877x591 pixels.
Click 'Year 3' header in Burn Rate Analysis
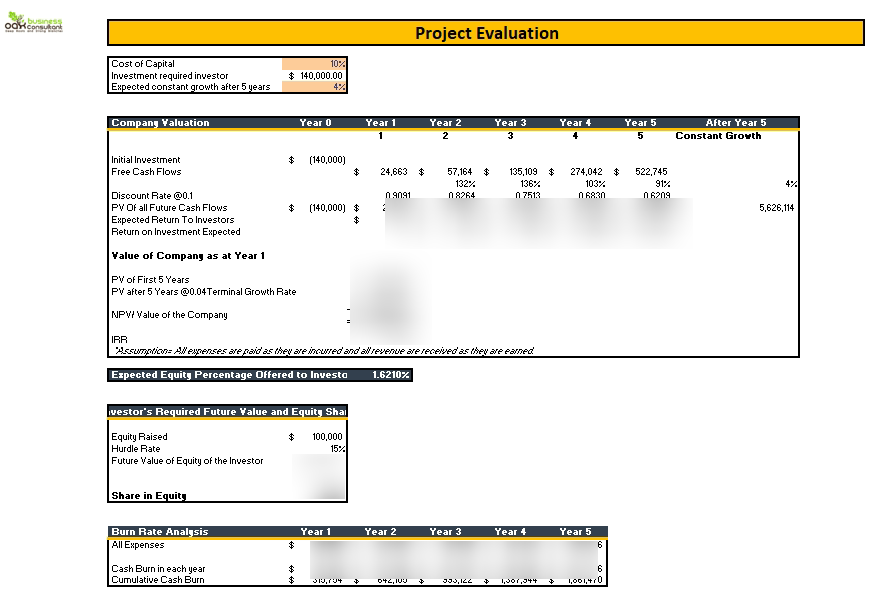pos(445,532)
